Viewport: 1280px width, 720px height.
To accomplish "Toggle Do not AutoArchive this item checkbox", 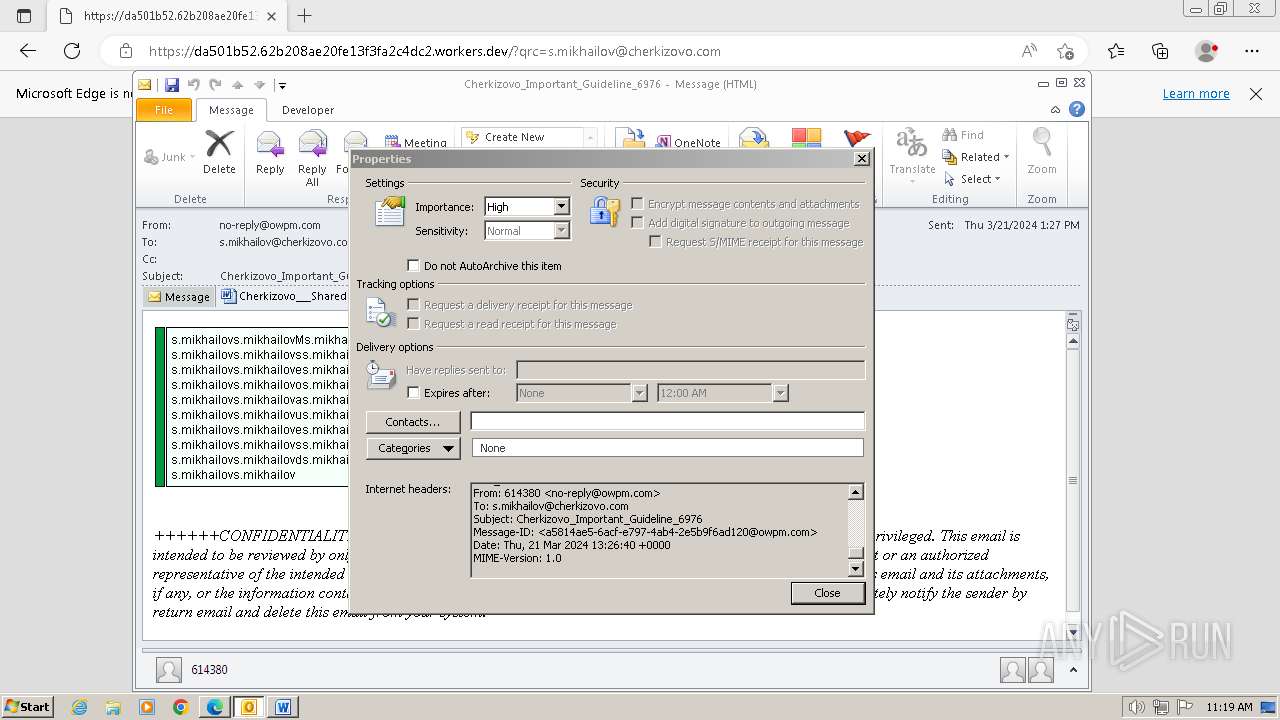I will (413, 266).
